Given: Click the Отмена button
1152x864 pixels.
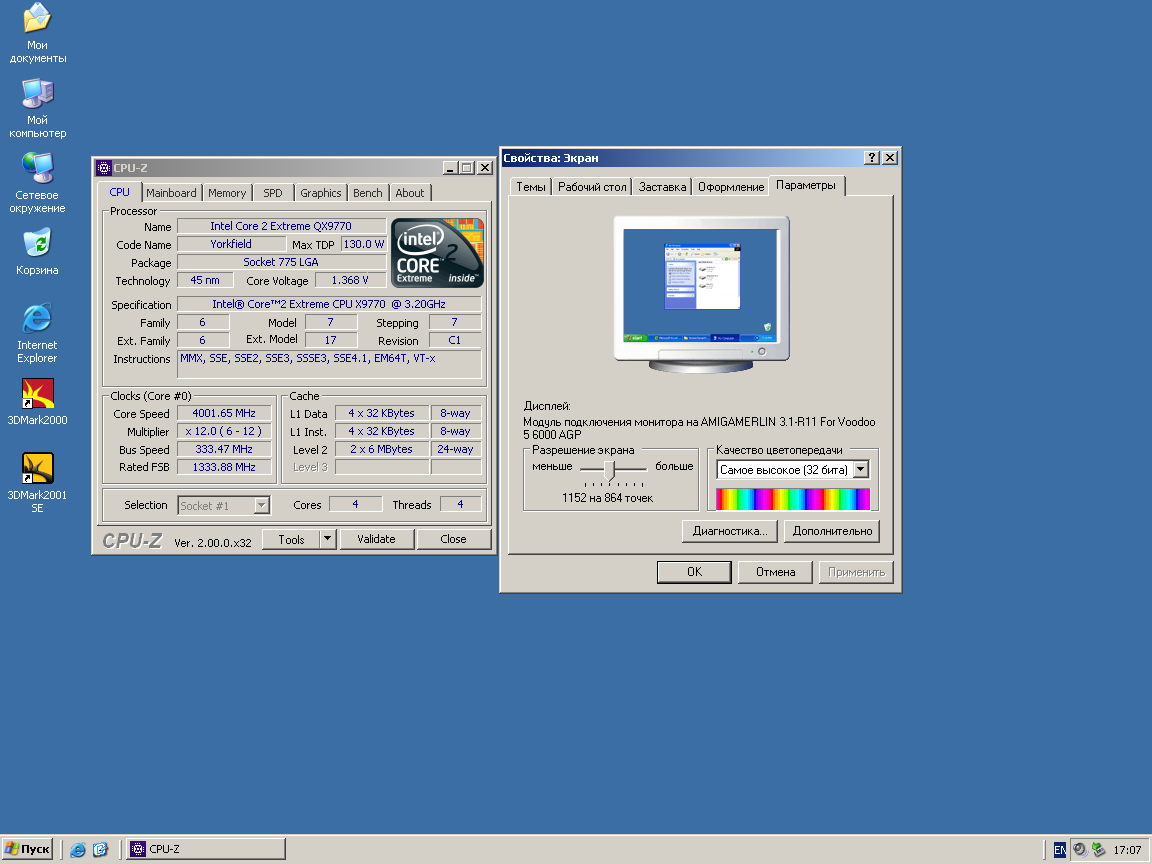Looking at the screenshot, I should pos(775,572).
